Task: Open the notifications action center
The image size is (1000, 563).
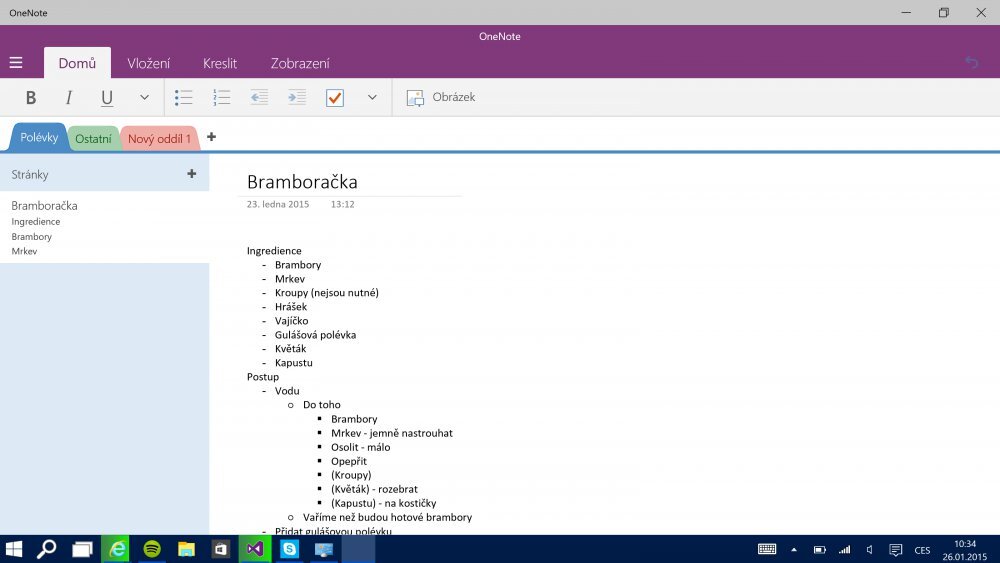Action: [x=895, y=550]
